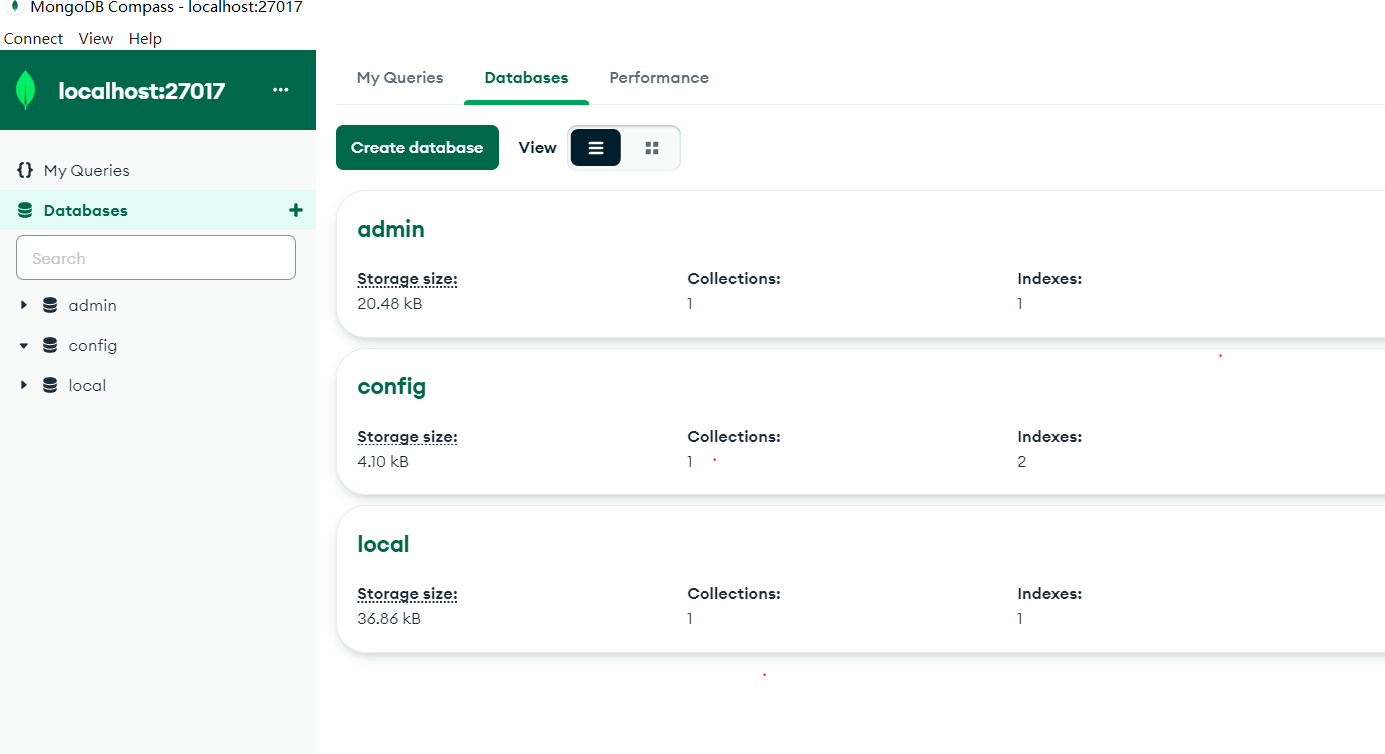The height and width of the screenshot is (754, 1385).
Task: Open the View menu
Action: click(96, 38)
